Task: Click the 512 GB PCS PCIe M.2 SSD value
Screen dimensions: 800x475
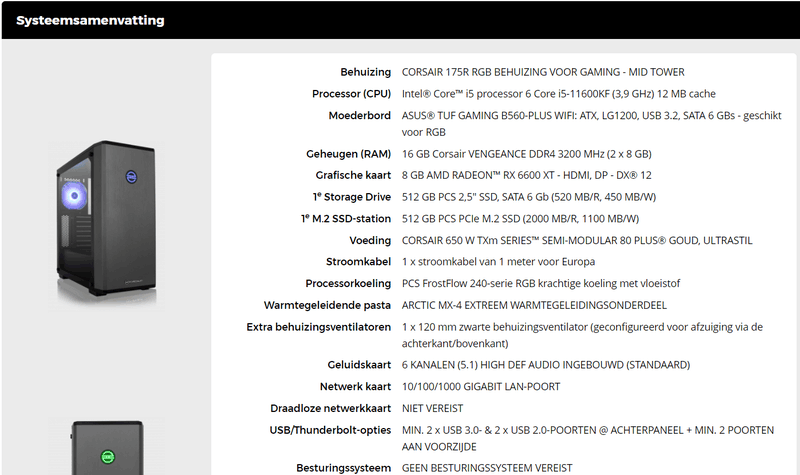Action: [x=520, y=218]
